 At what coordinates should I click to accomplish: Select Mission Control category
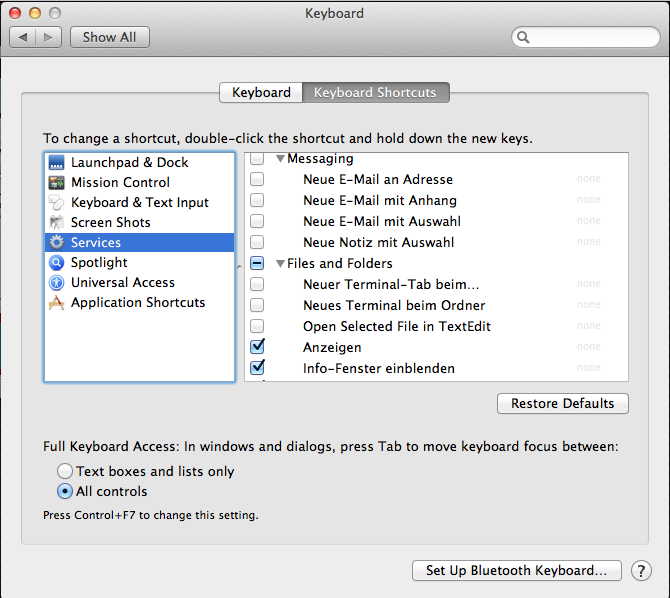tap(140, 183)
